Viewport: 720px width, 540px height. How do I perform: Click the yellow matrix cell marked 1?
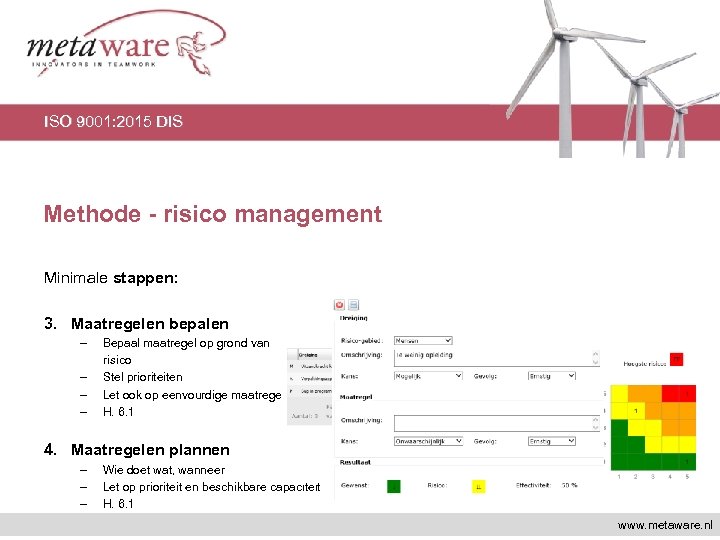click(x=636, y=411)
